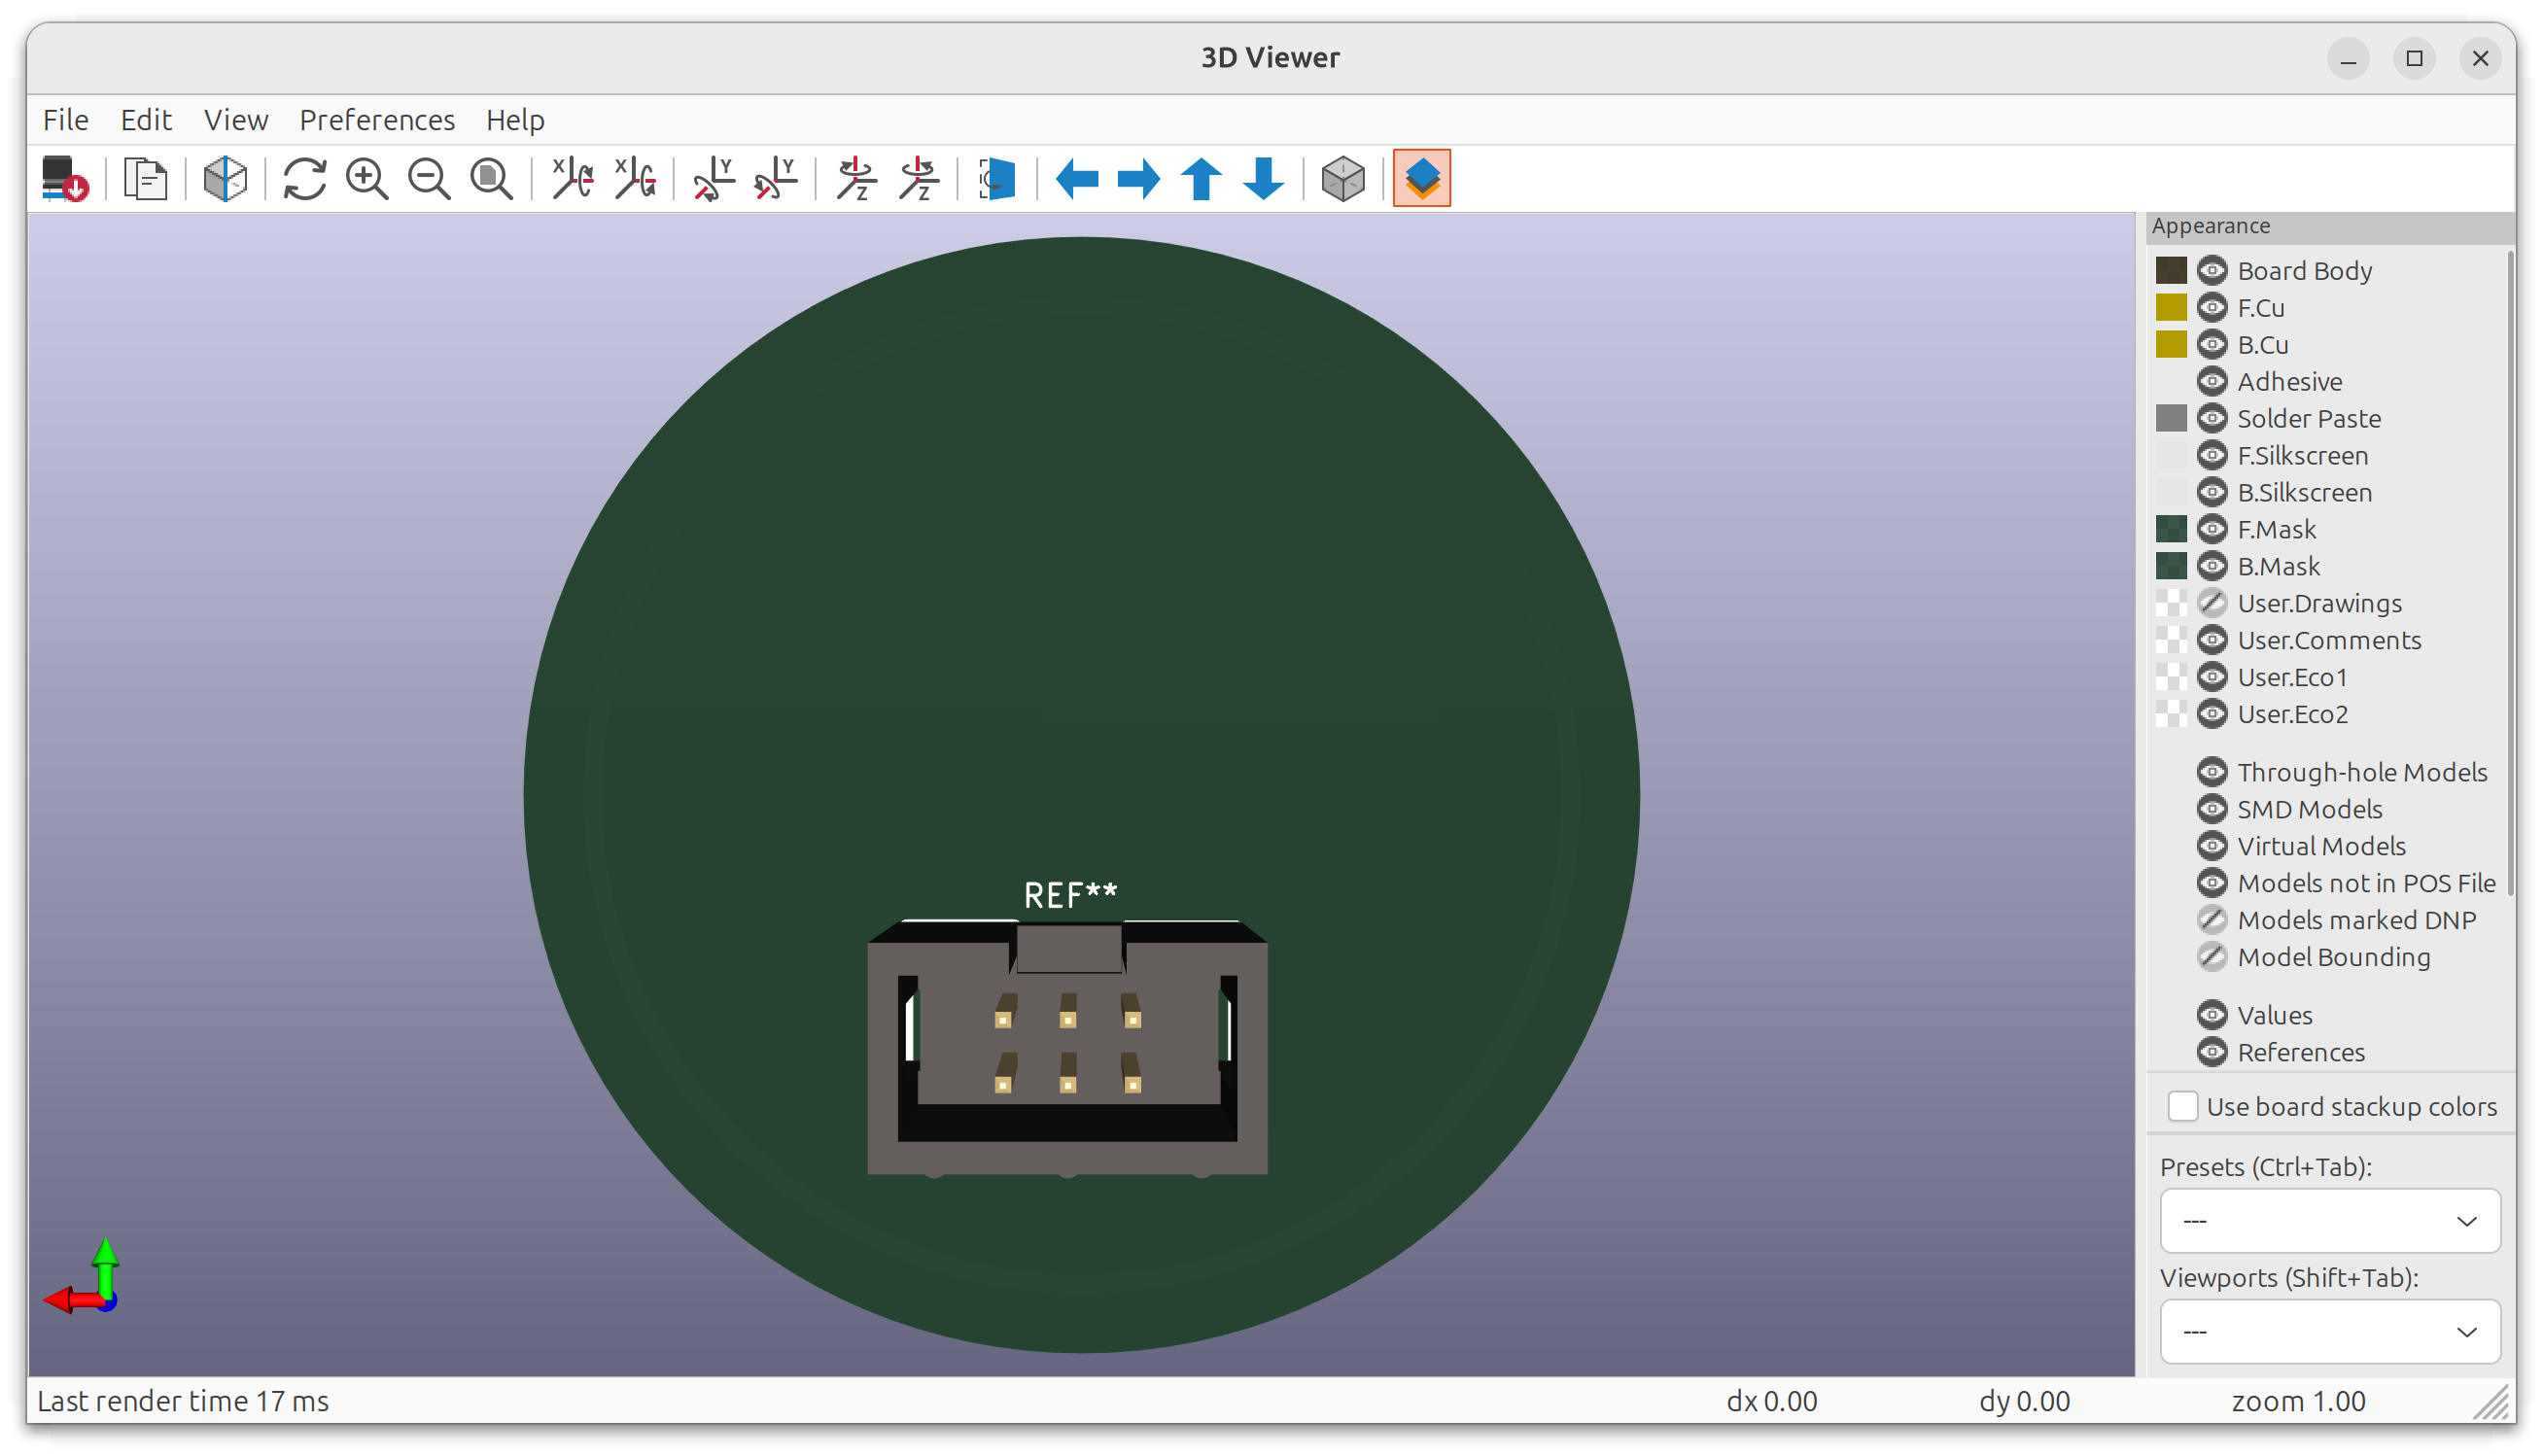The width and height of the screenshot is (2543, 1456).
Task: Toggle B.Mask layer eye
Action: point(2212,567)
